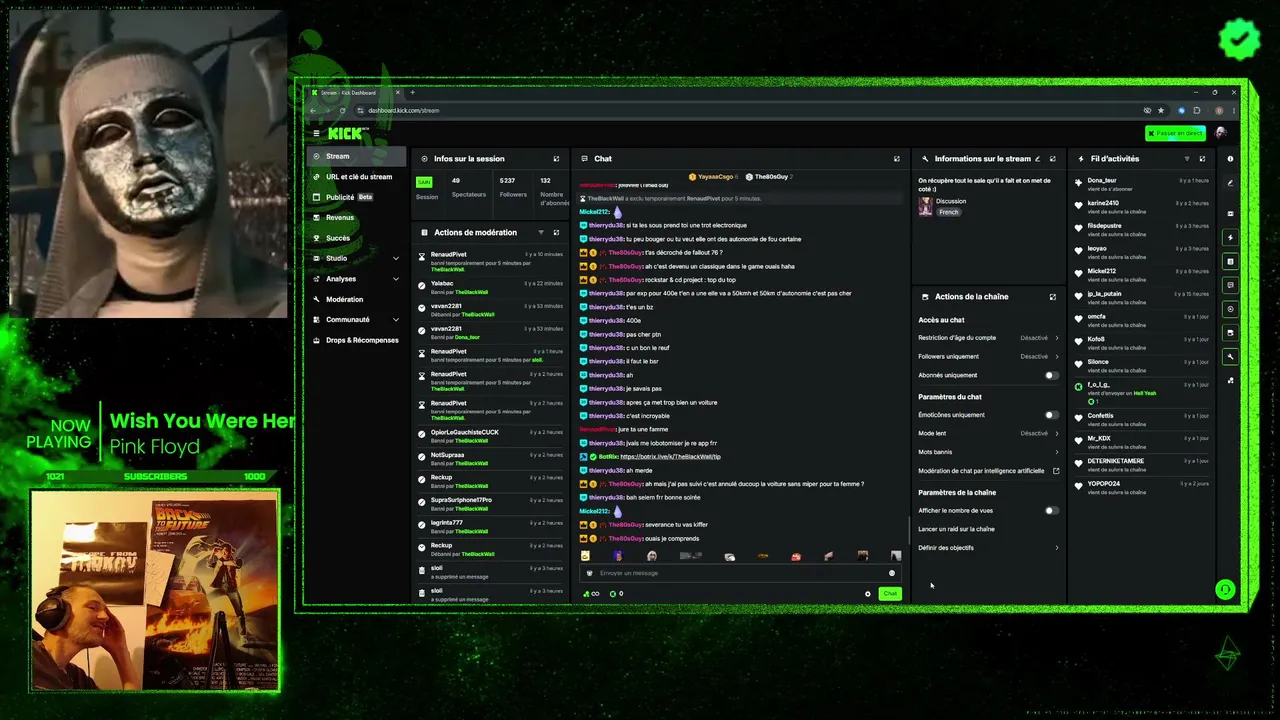Image resolution: width=1280 pixels, height=720 pixels.
Task: Open Restriction d'âge du compte setting
Action: click(x=988, y=338)
